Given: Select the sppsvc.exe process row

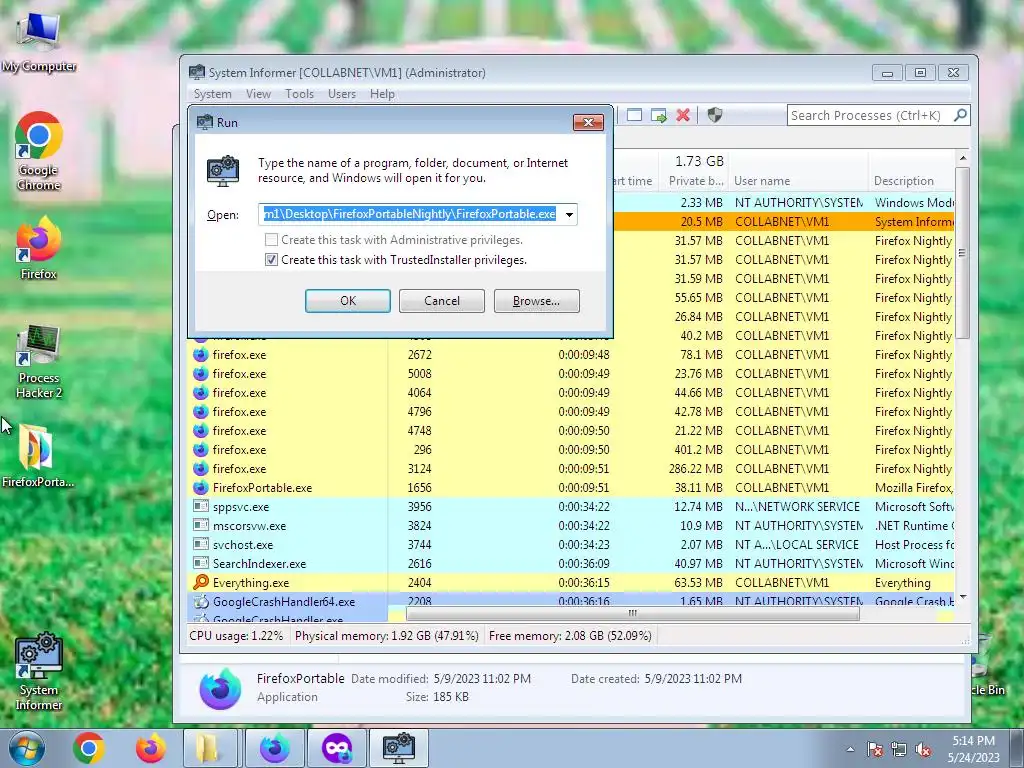Looking at the screenshot, I should (571, 507).
